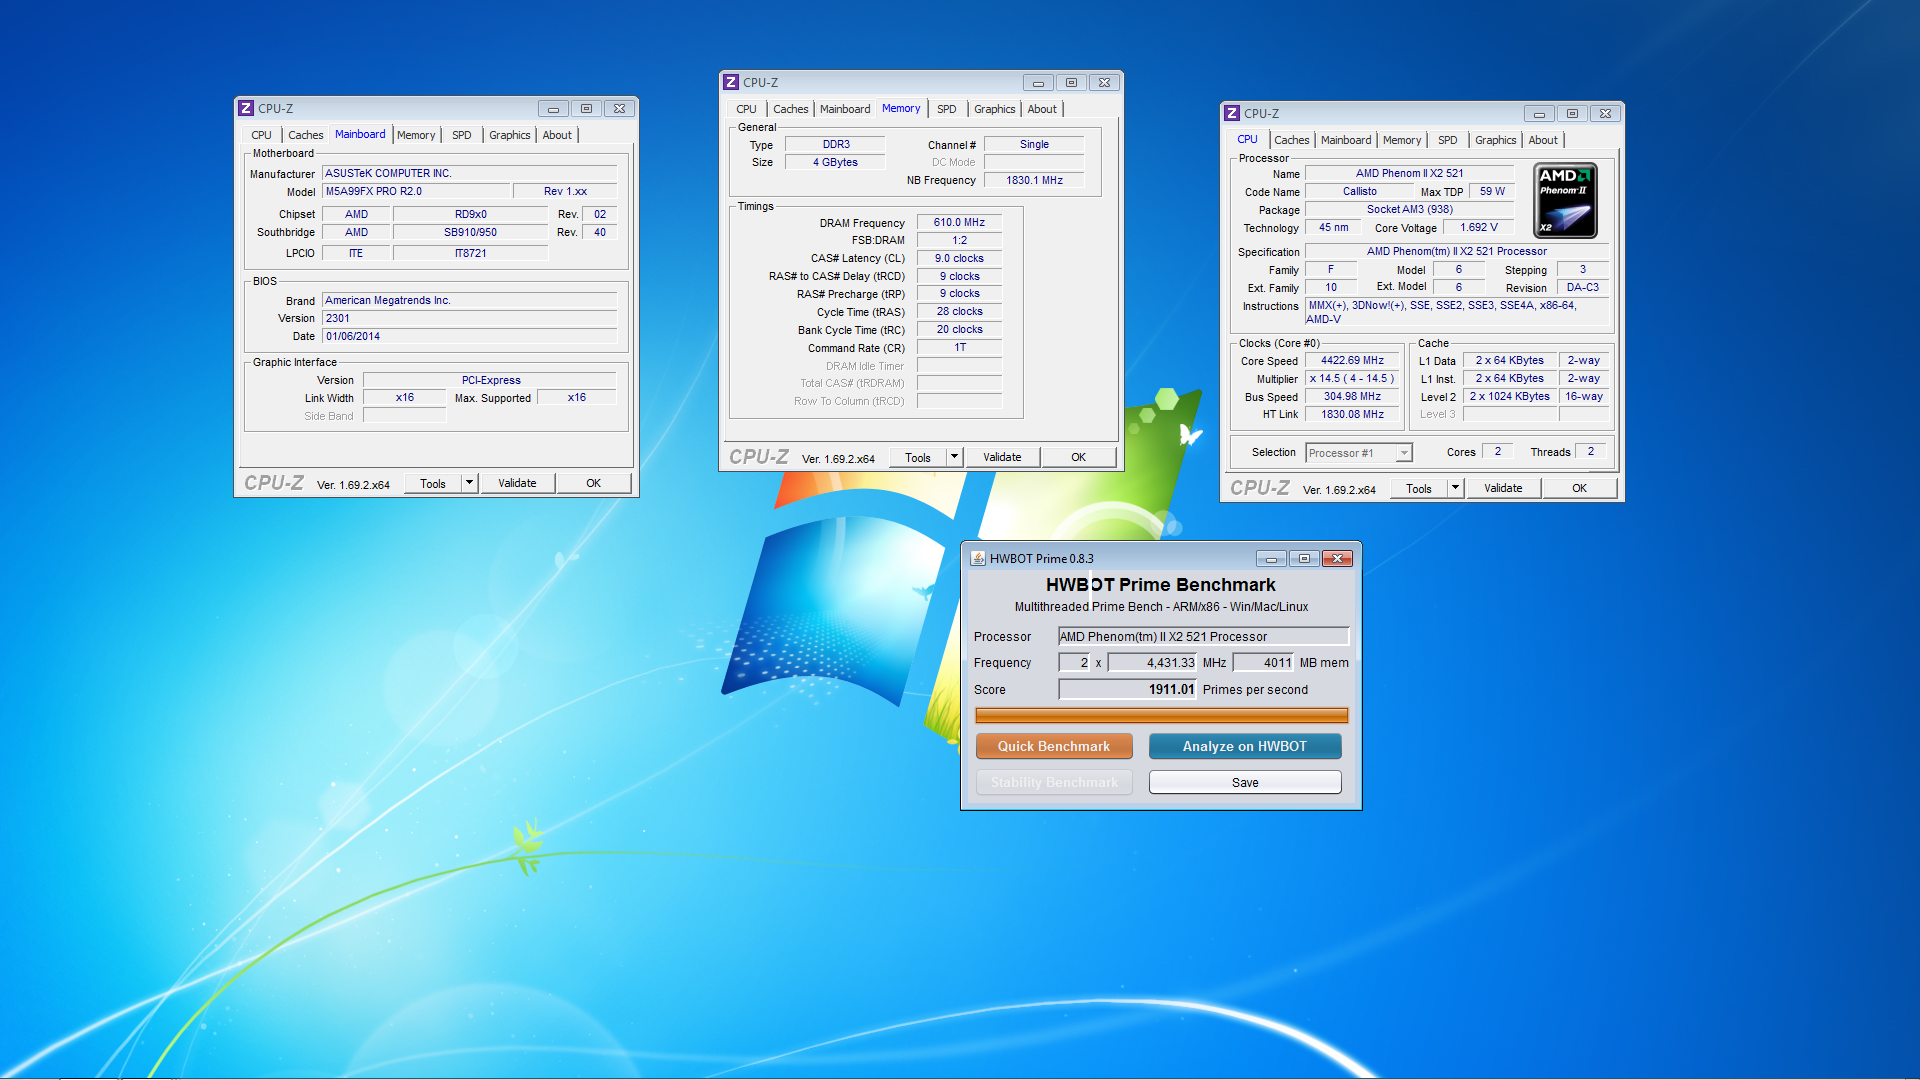Click the 4,431.33 MHz frequency field
1920x1080 pixels.
tap(1152, 662)
